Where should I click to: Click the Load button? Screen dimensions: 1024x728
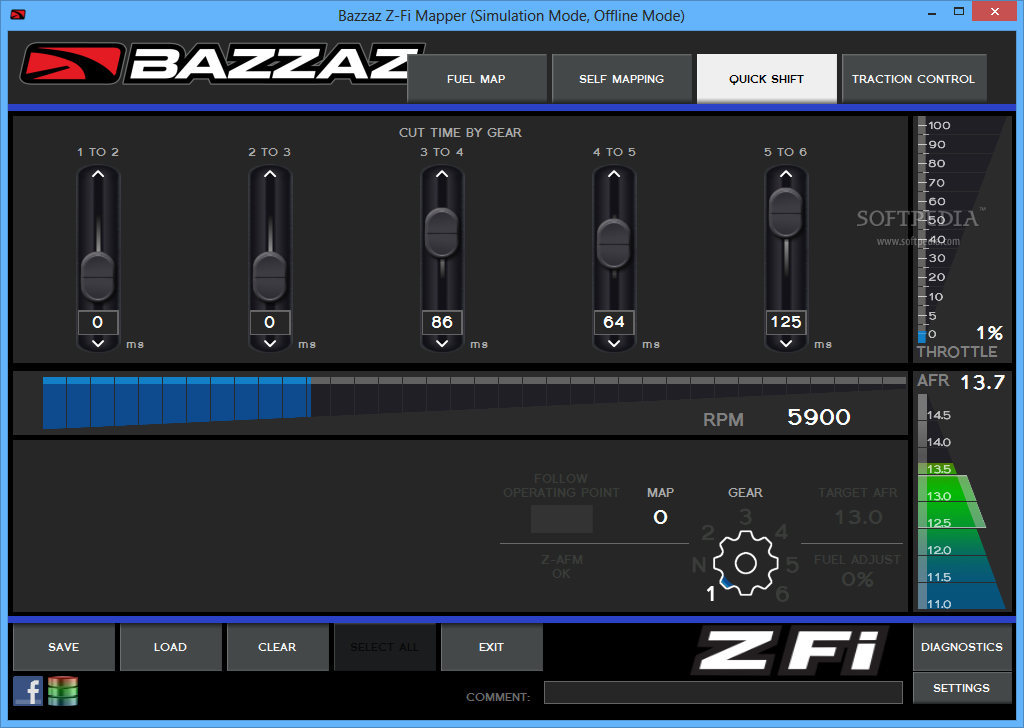point(170,647)
